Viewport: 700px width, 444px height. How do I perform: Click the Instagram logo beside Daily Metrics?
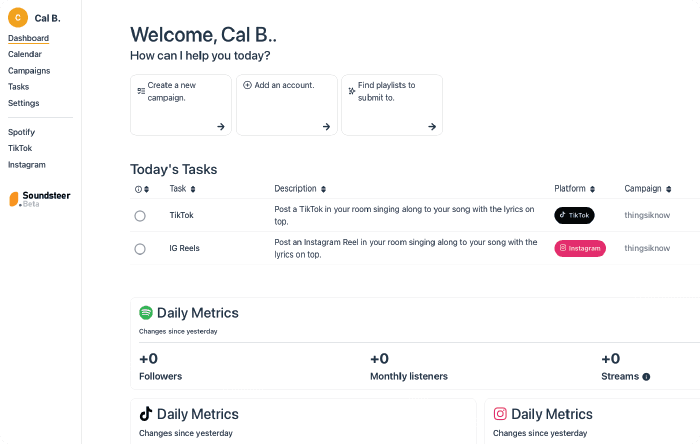pos(500,414)
